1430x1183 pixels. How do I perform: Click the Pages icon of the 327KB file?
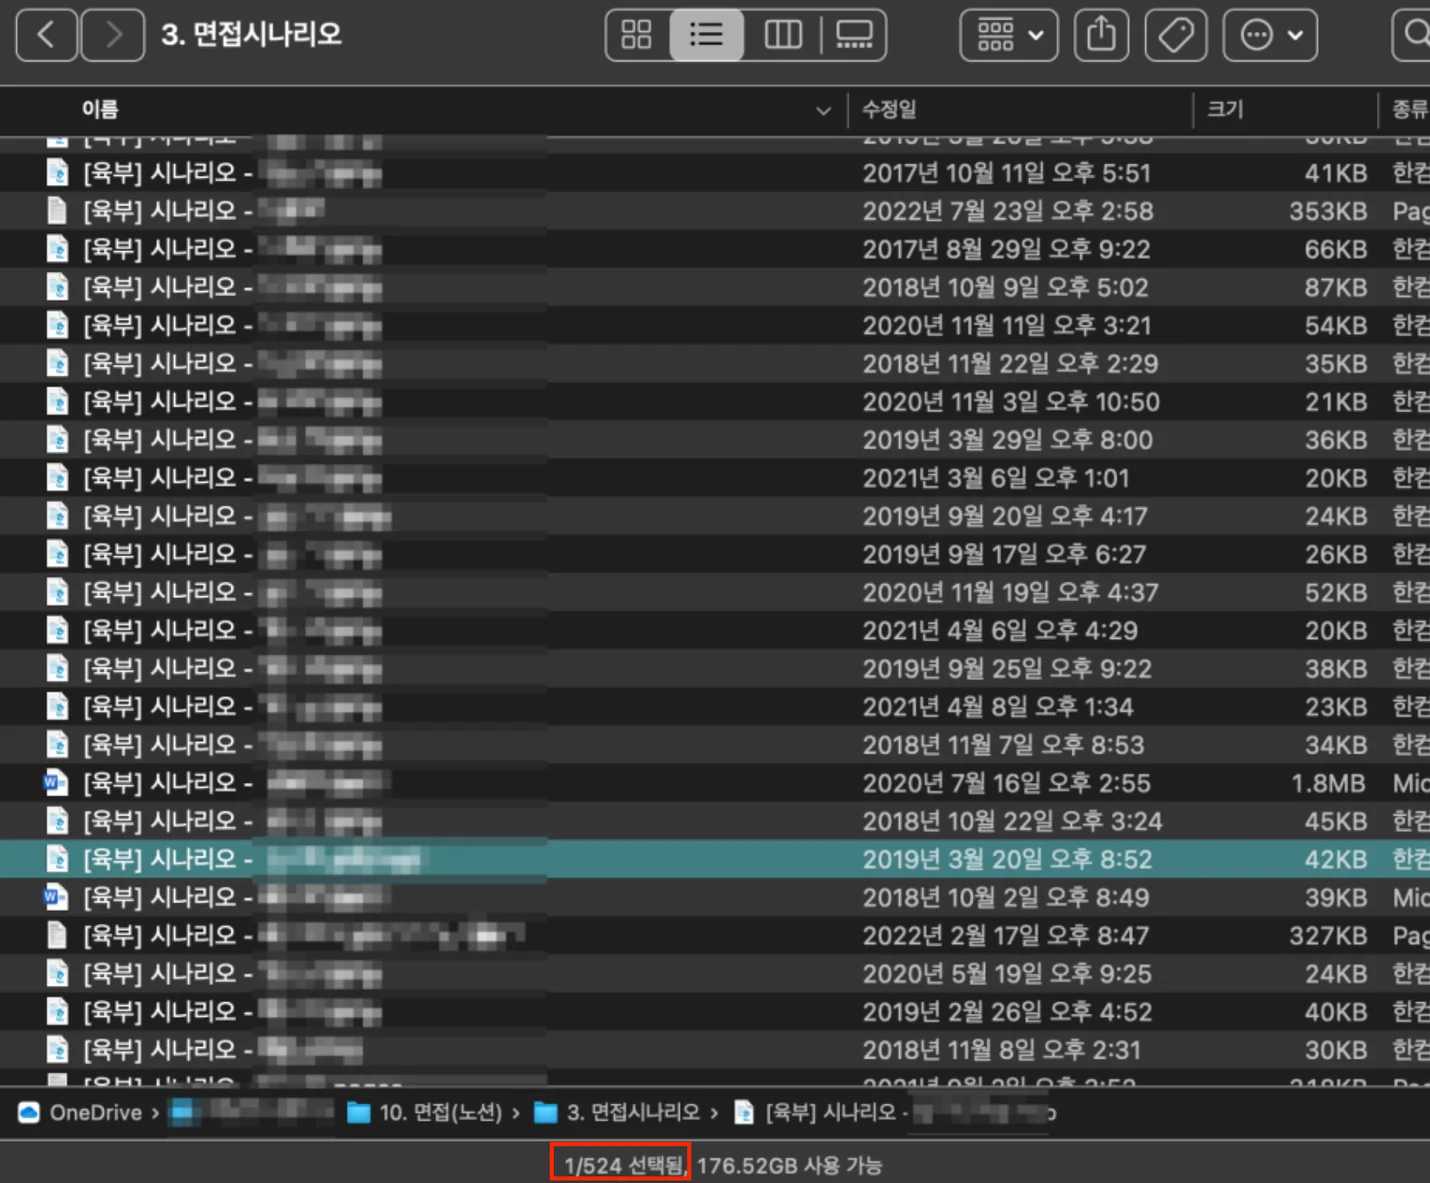tap(57, 935)
